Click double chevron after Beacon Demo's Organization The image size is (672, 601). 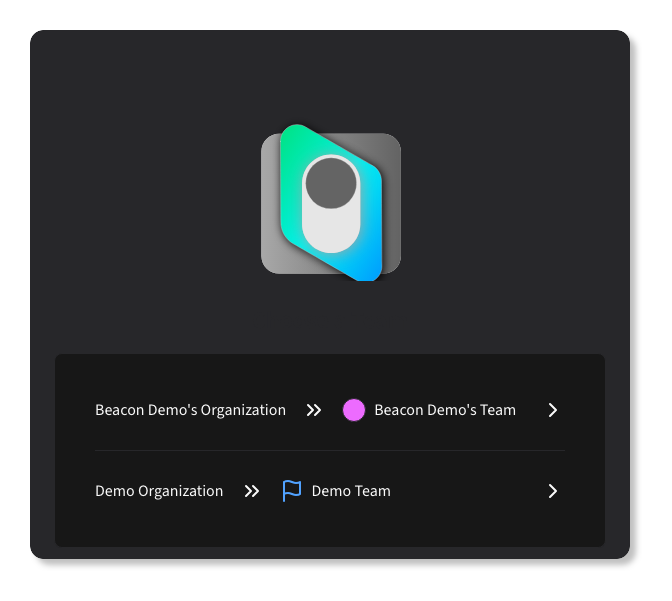[314, 410]
